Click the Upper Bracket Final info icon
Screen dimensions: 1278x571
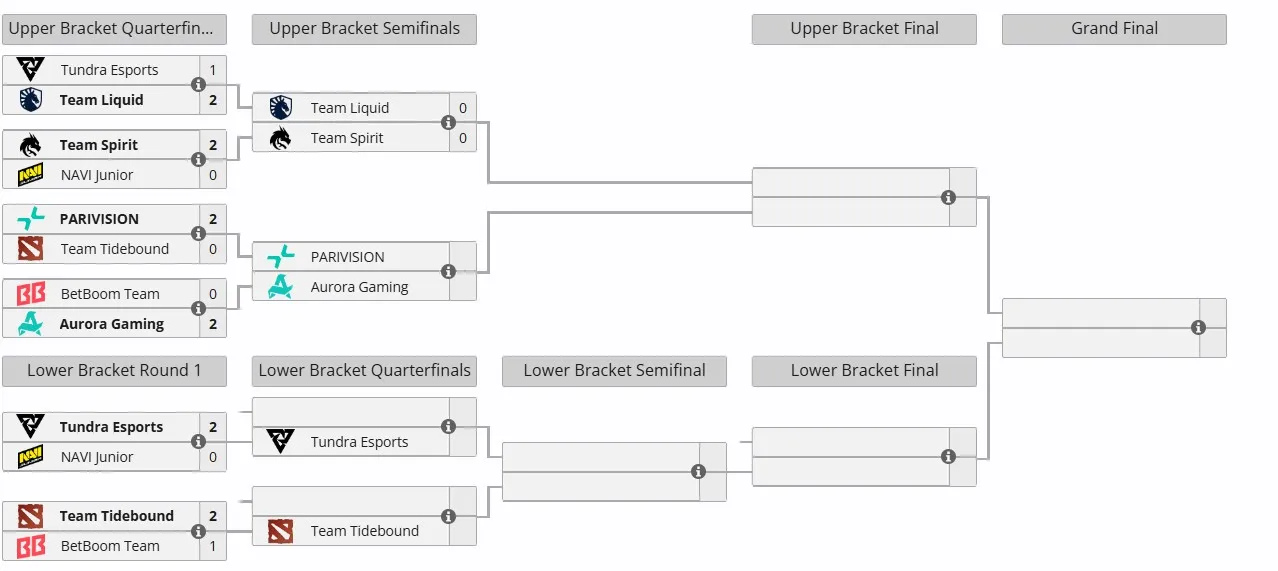coord(948,197)
